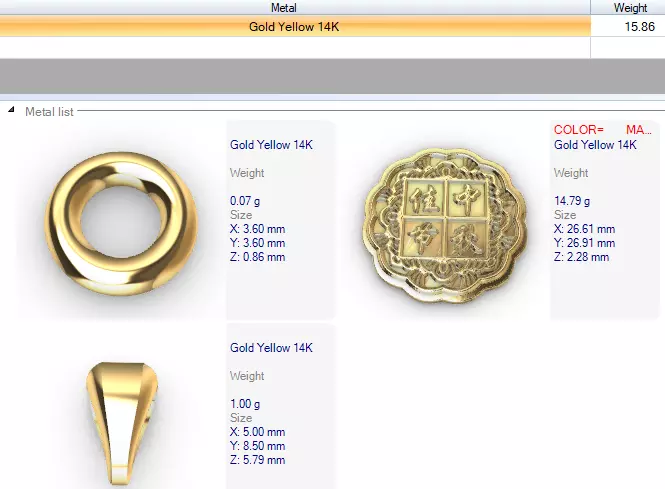Click the Z: 0.86 mm size value
This screenshot has height=489, width=665.
coord(257,257)
